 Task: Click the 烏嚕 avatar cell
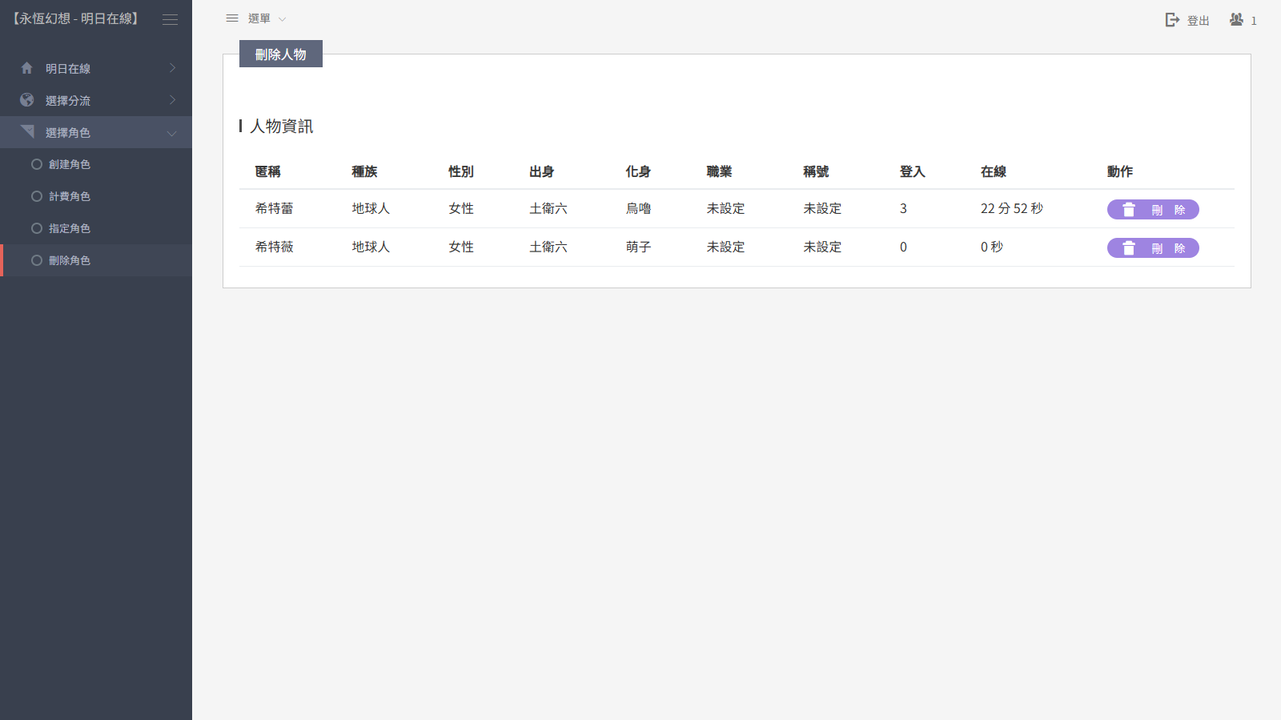point(638,209)
